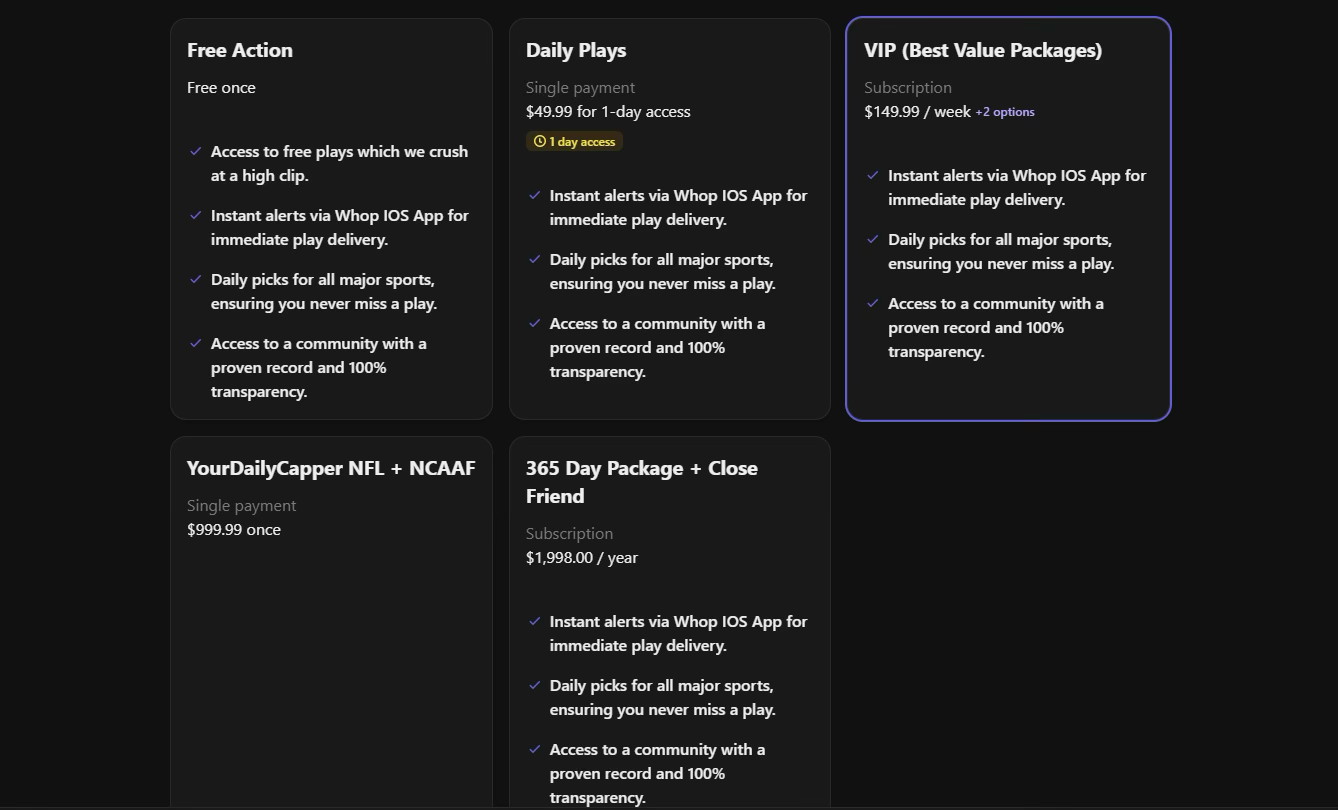Click the checkmark beside Instant alerts in Free Action

195,215
